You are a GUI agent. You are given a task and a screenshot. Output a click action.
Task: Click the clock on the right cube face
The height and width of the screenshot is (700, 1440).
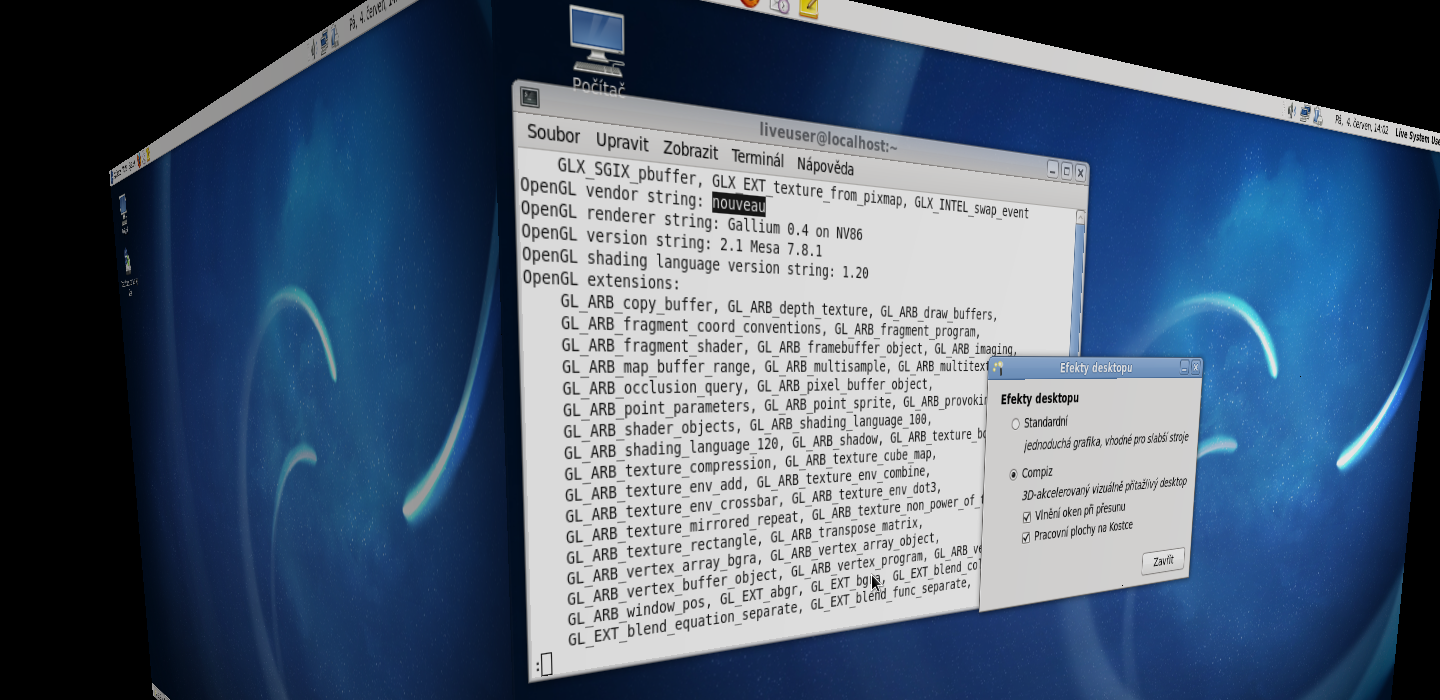pos(1361,126)
